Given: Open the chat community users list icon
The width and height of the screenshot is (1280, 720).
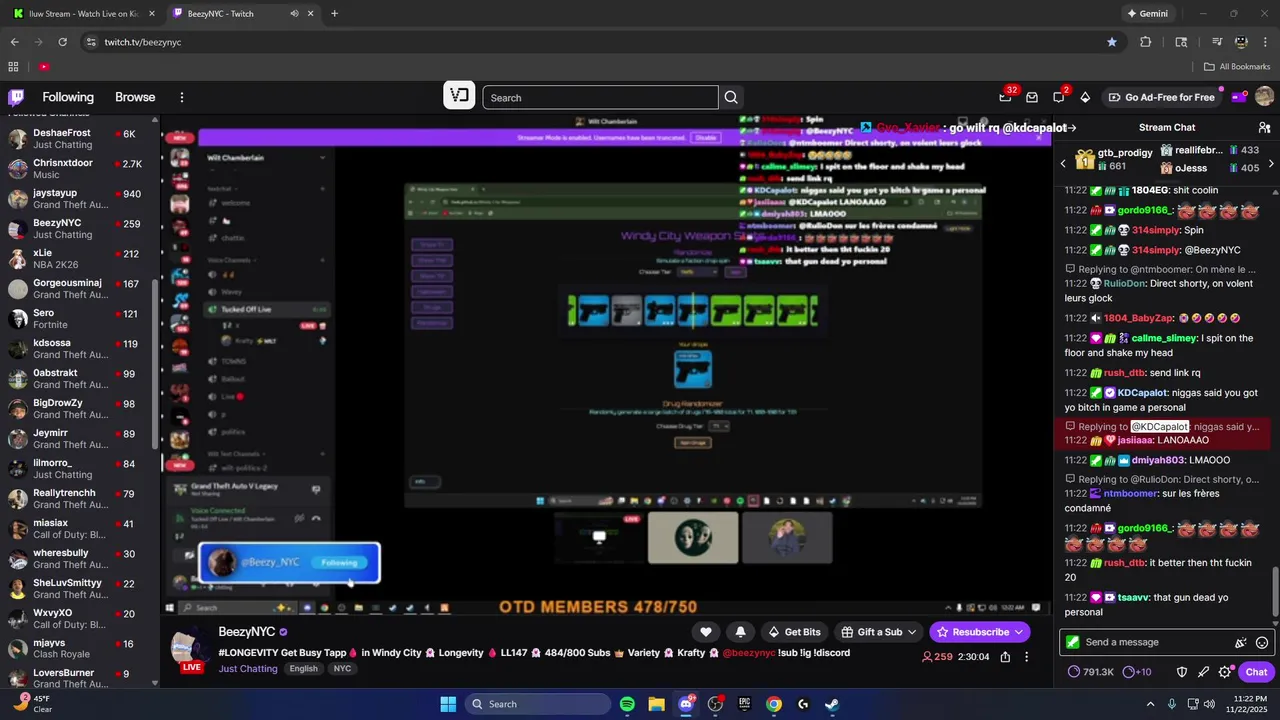Looking at the screenshot, I should click(1264, 128).
